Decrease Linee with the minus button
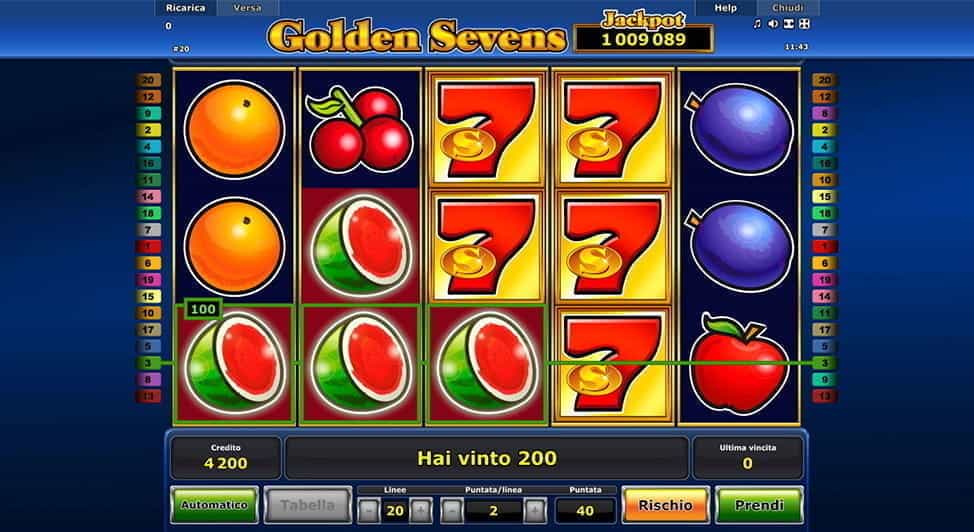Image resolution: width=974 pixels, height=532 pixels. point(368,511)
